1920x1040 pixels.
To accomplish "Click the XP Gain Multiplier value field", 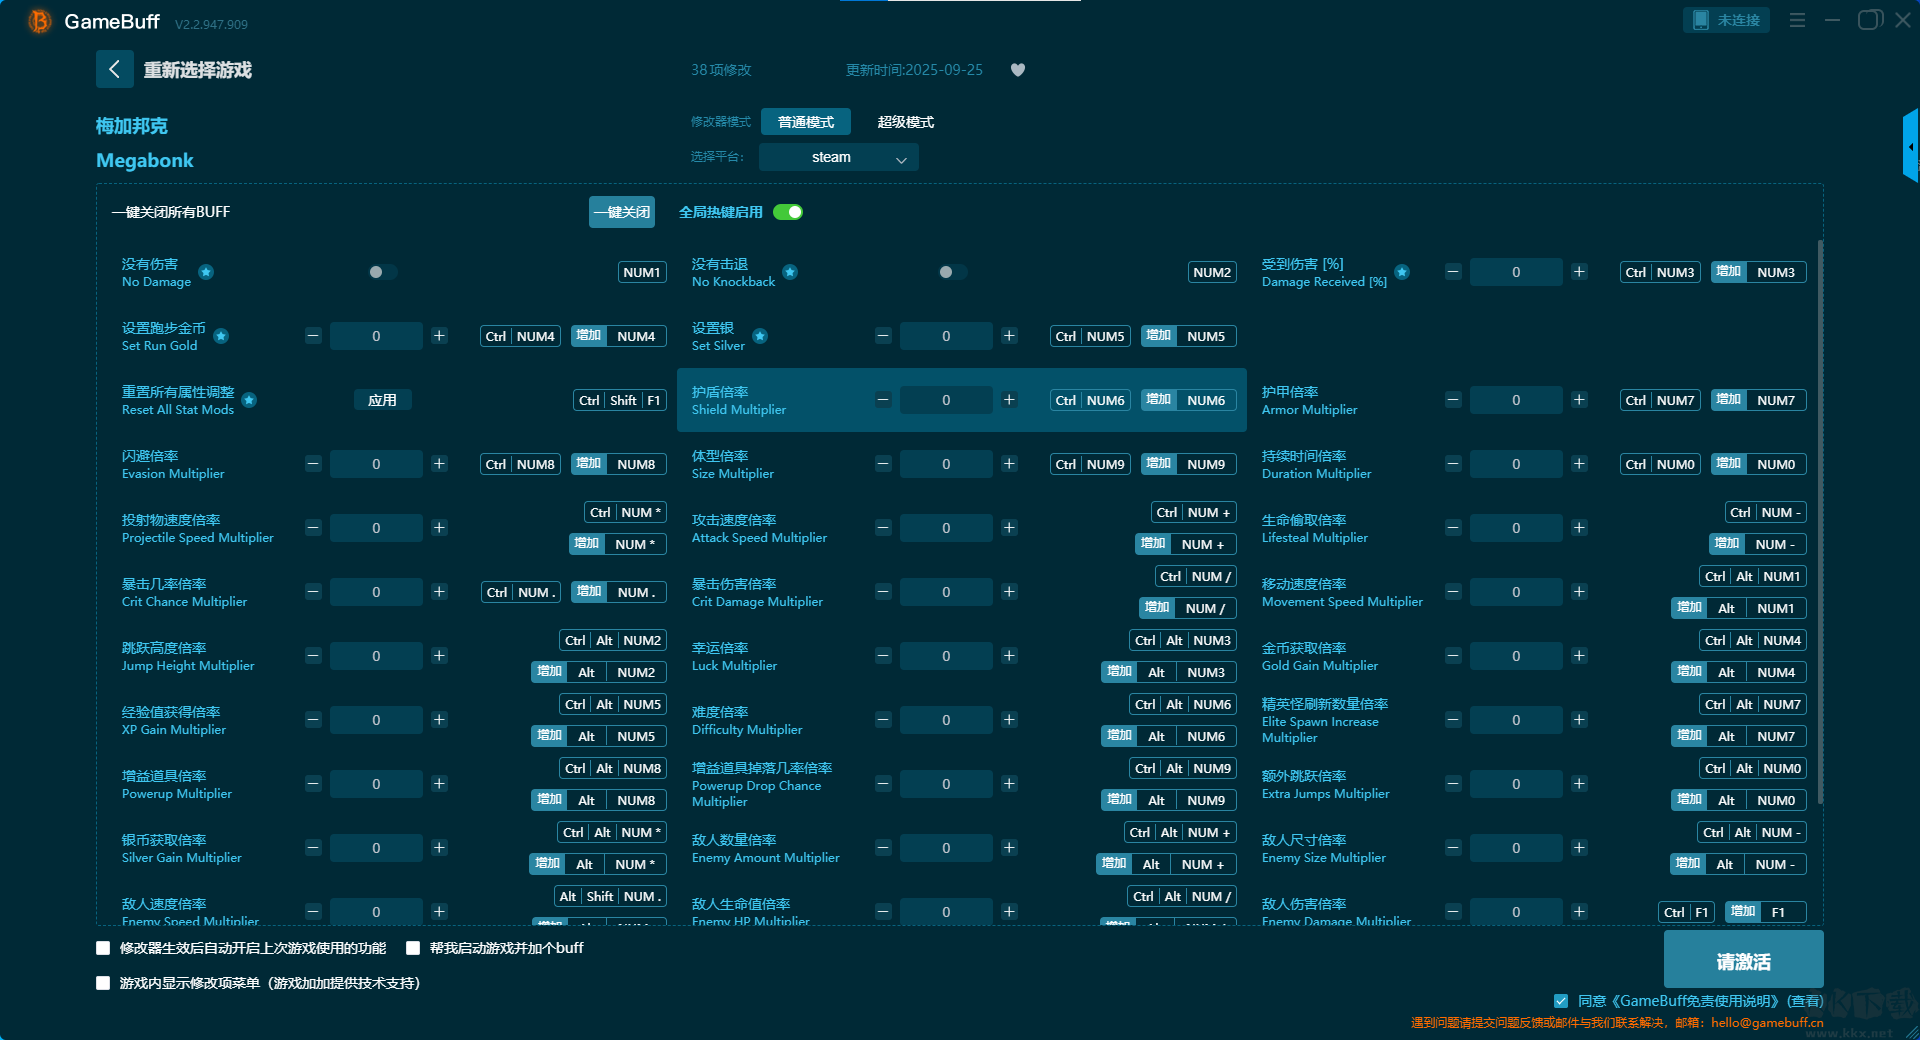I will [x=376, y=720].
